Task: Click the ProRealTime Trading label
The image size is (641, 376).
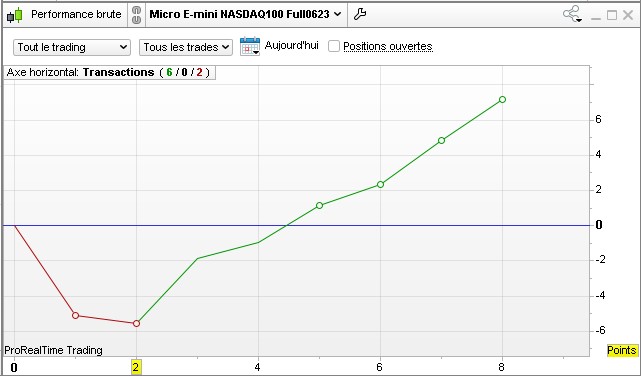Action: coord(54,350)
